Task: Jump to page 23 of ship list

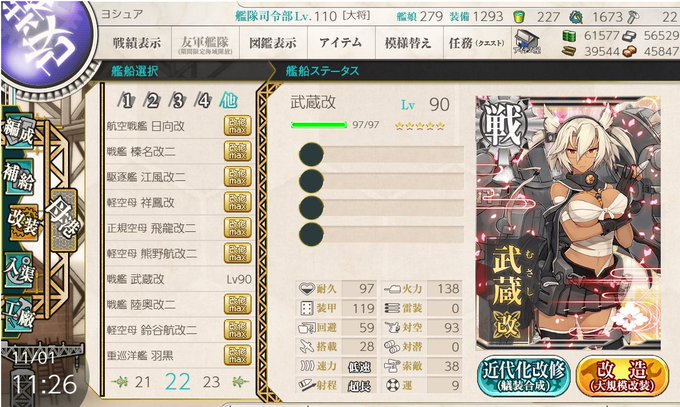Action: [x=211, y=382]
